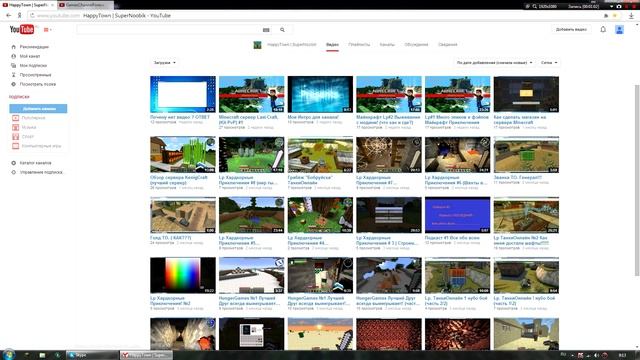This screenshot has width=640, height=360.
Task: Click the Yandex 'Я' browser button
Action: pyautogui.click(x=19, y=16)
